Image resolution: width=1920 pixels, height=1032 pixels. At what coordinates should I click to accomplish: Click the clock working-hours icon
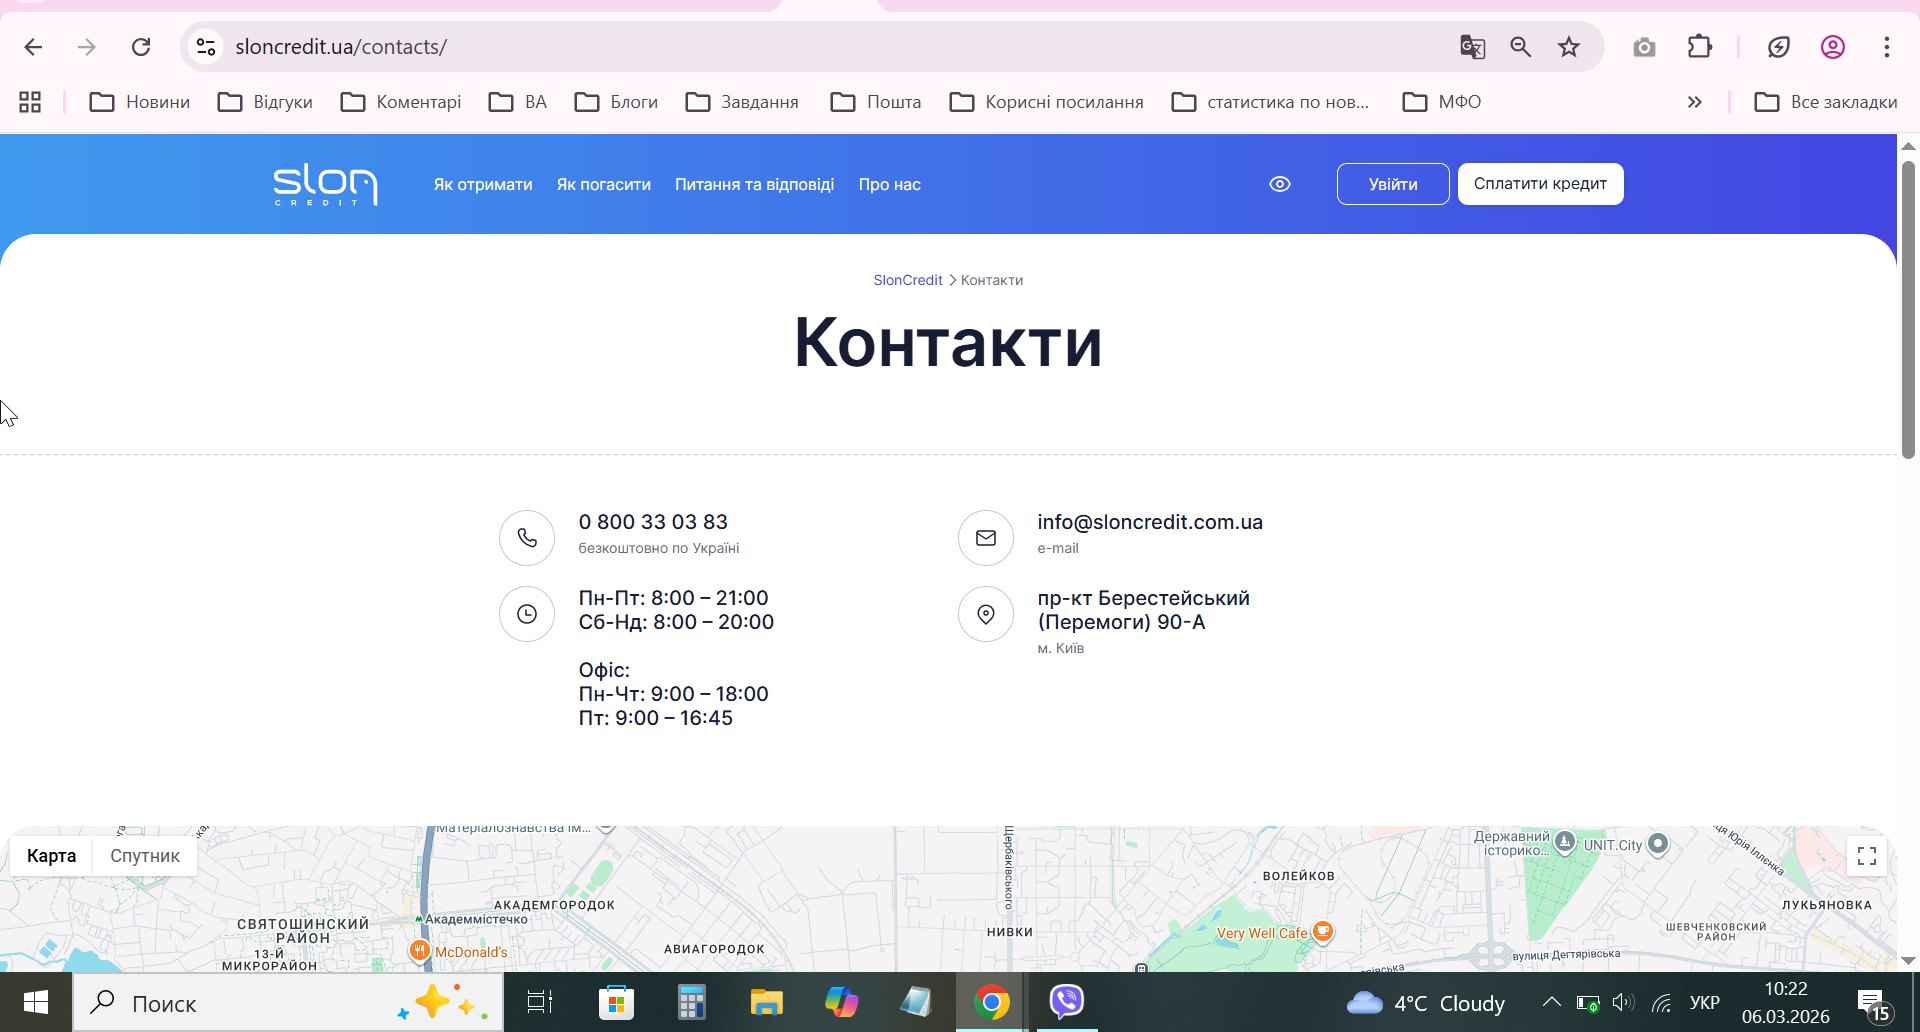point(527,614)
